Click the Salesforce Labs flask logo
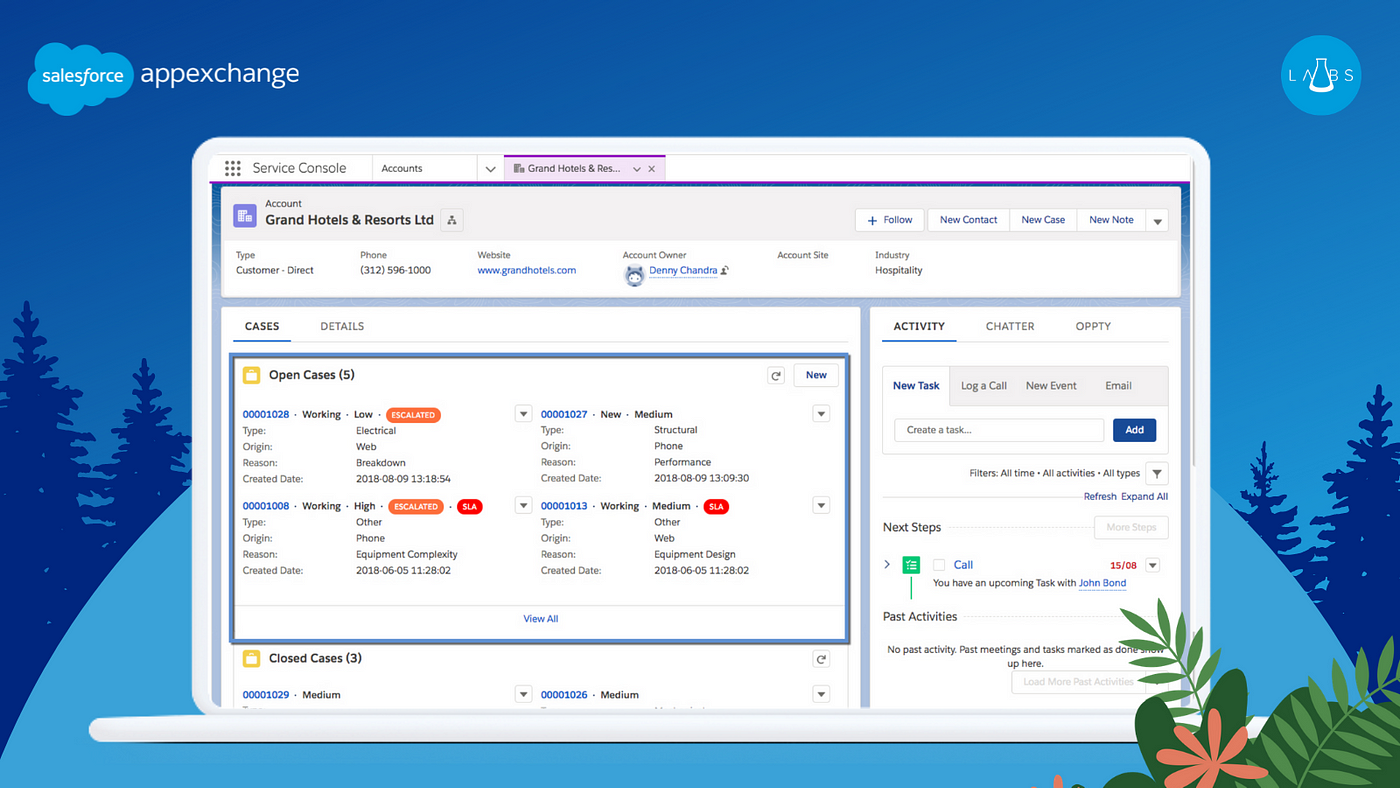The image size is (1400, 788). click(1321, 75)
